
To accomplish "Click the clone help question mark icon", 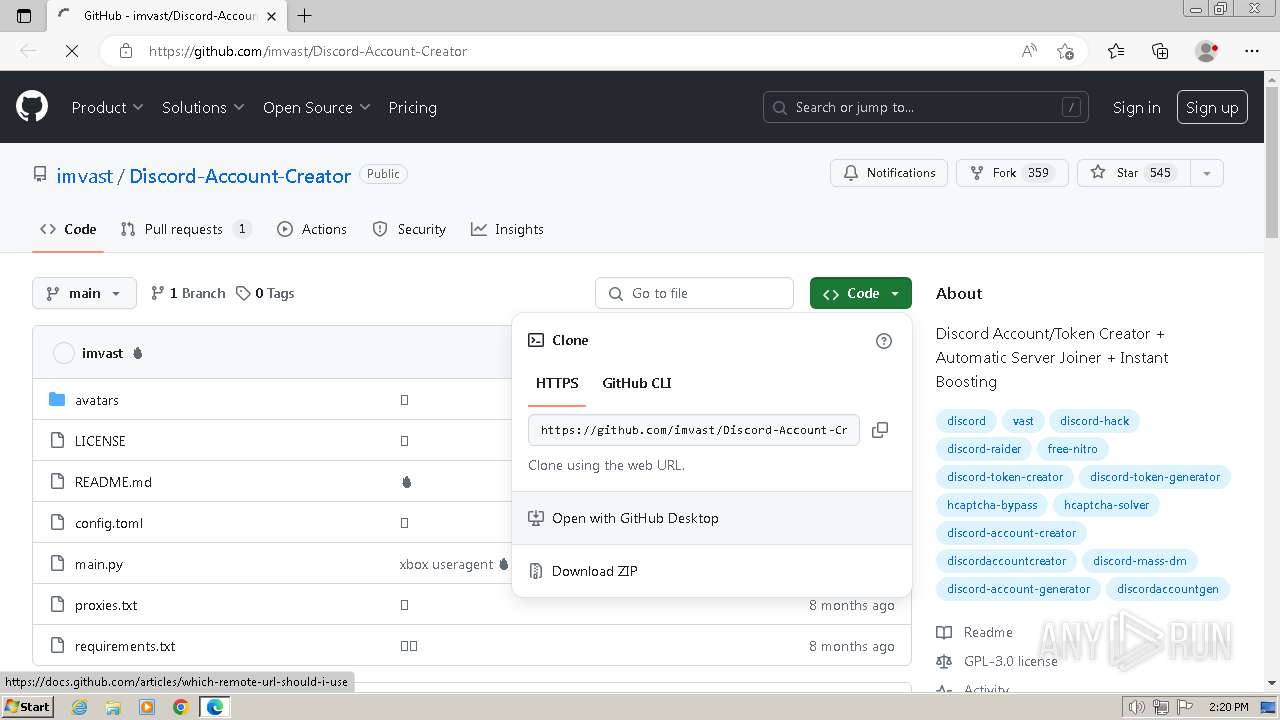I will pos(883,341).
